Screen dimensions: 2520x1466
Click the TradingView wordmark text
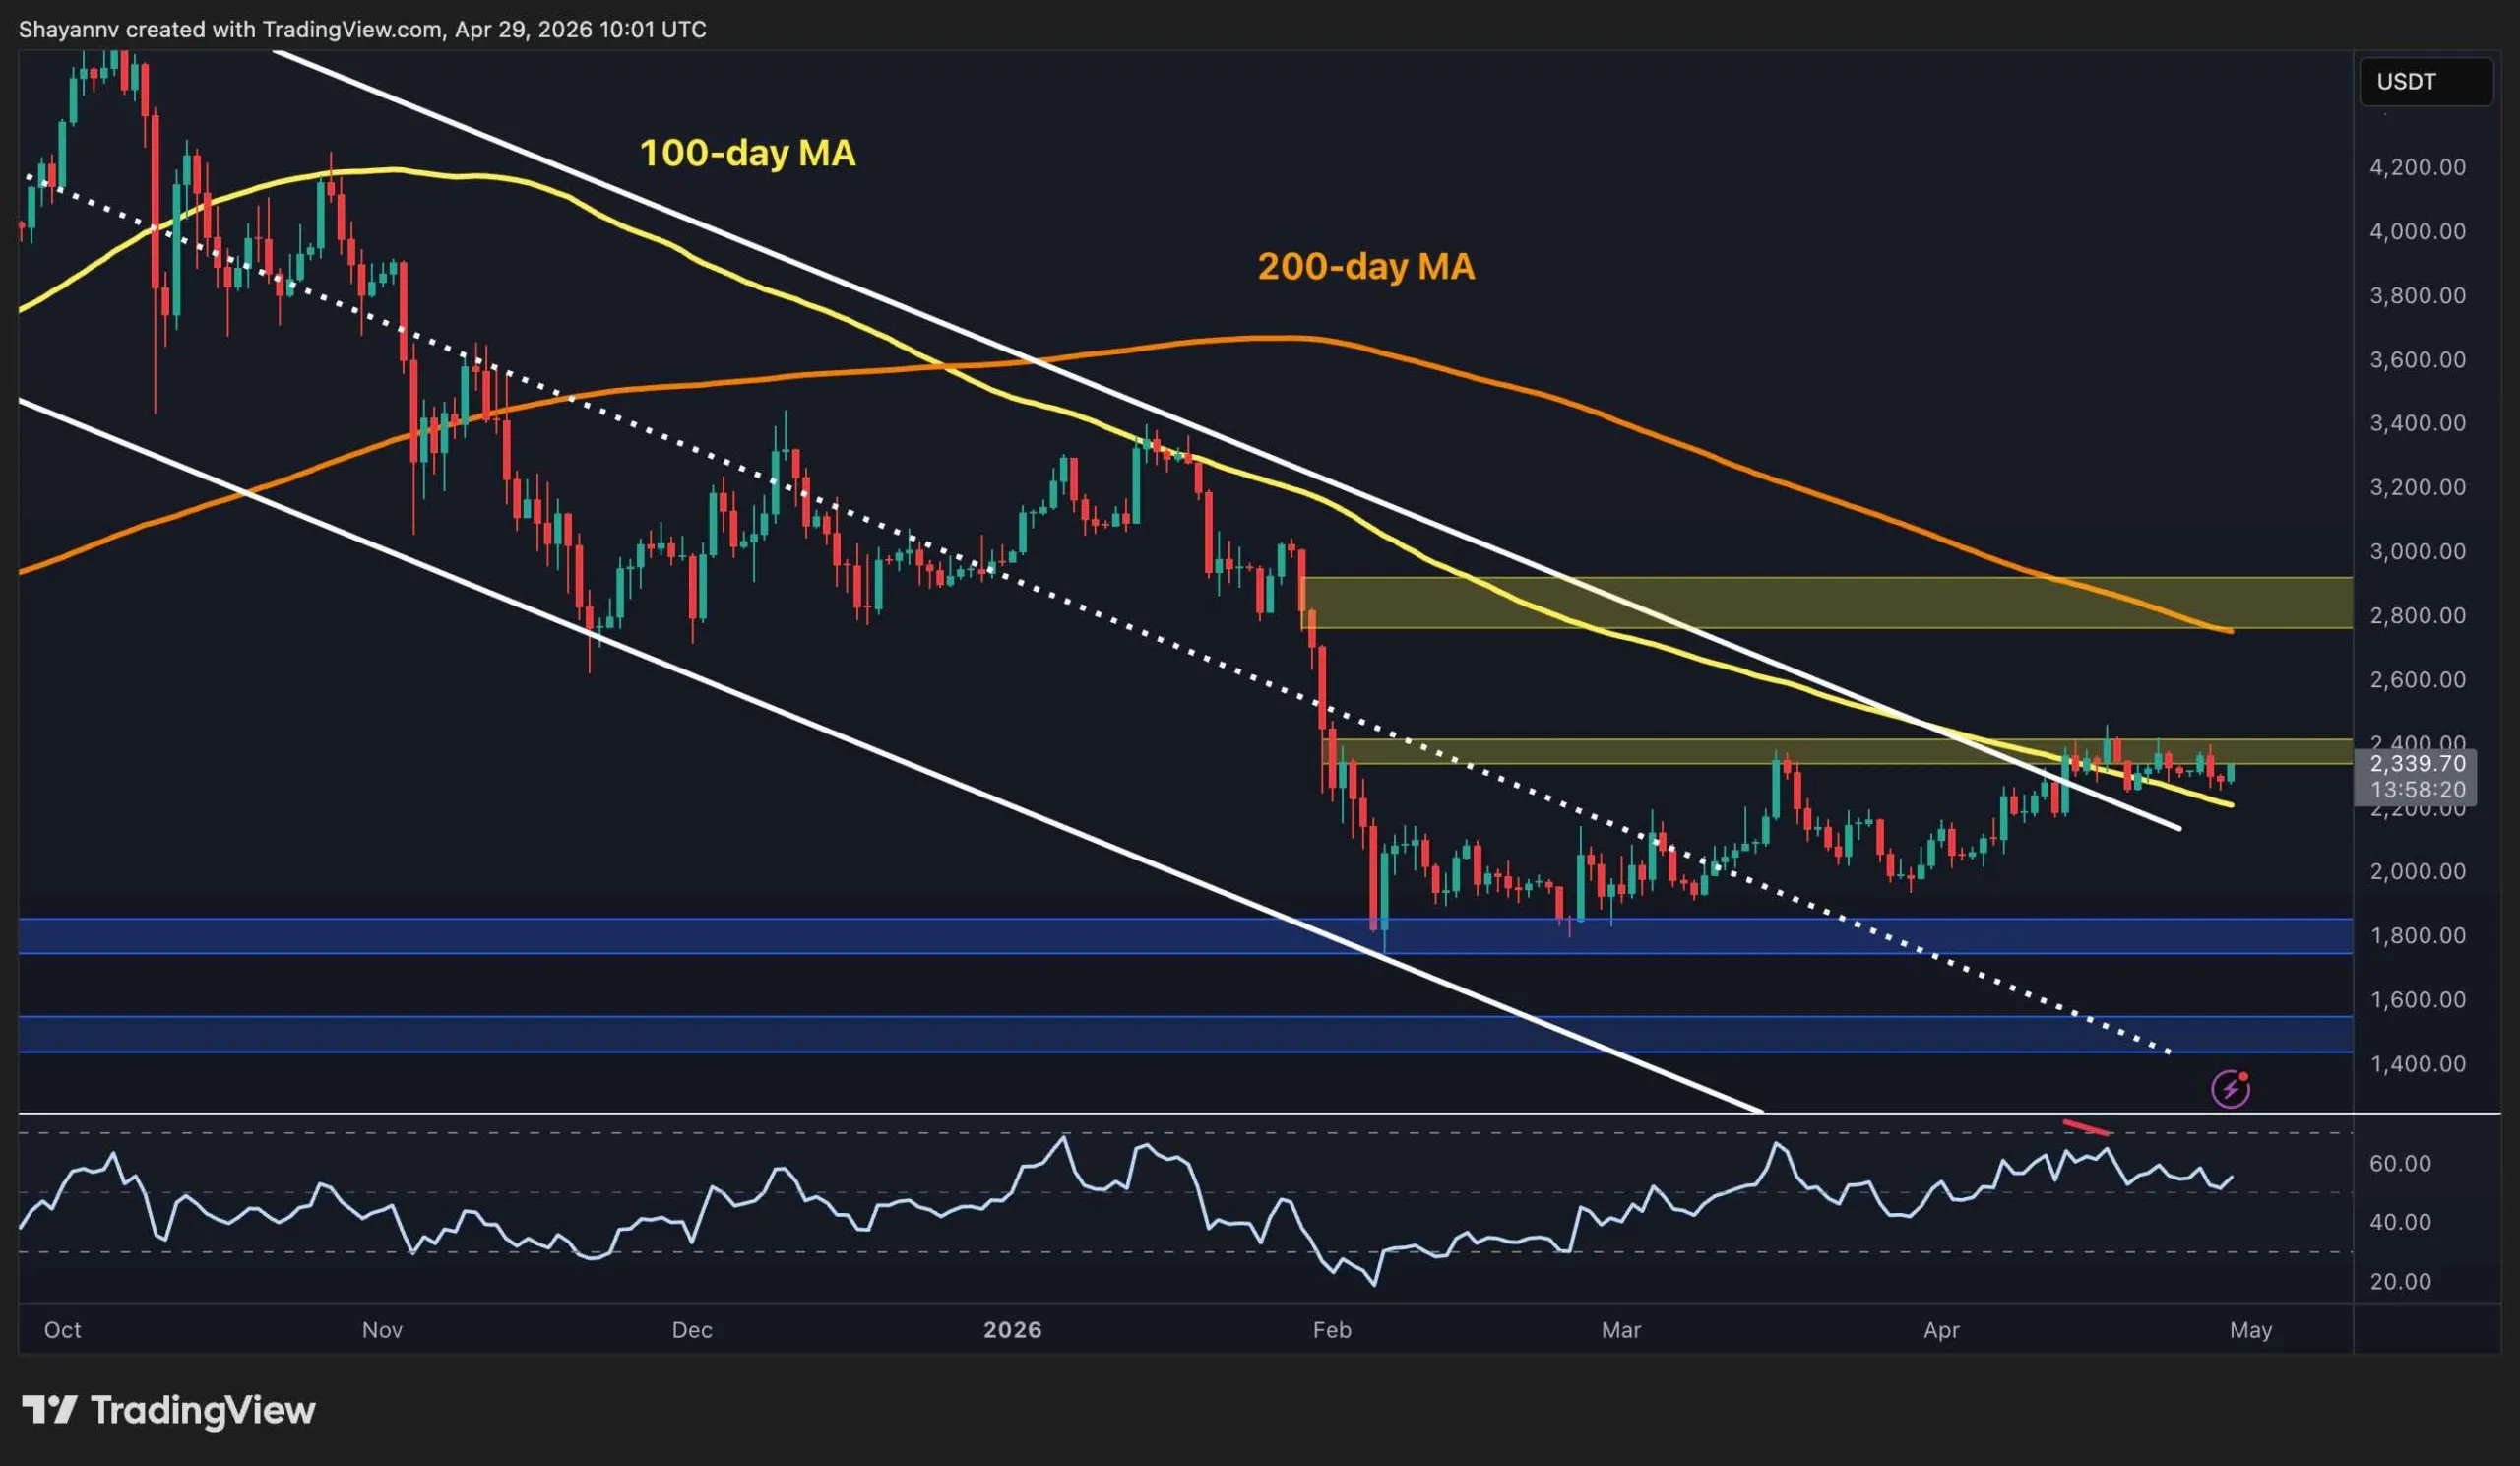pyautogui.click(x=203, y=1410)
